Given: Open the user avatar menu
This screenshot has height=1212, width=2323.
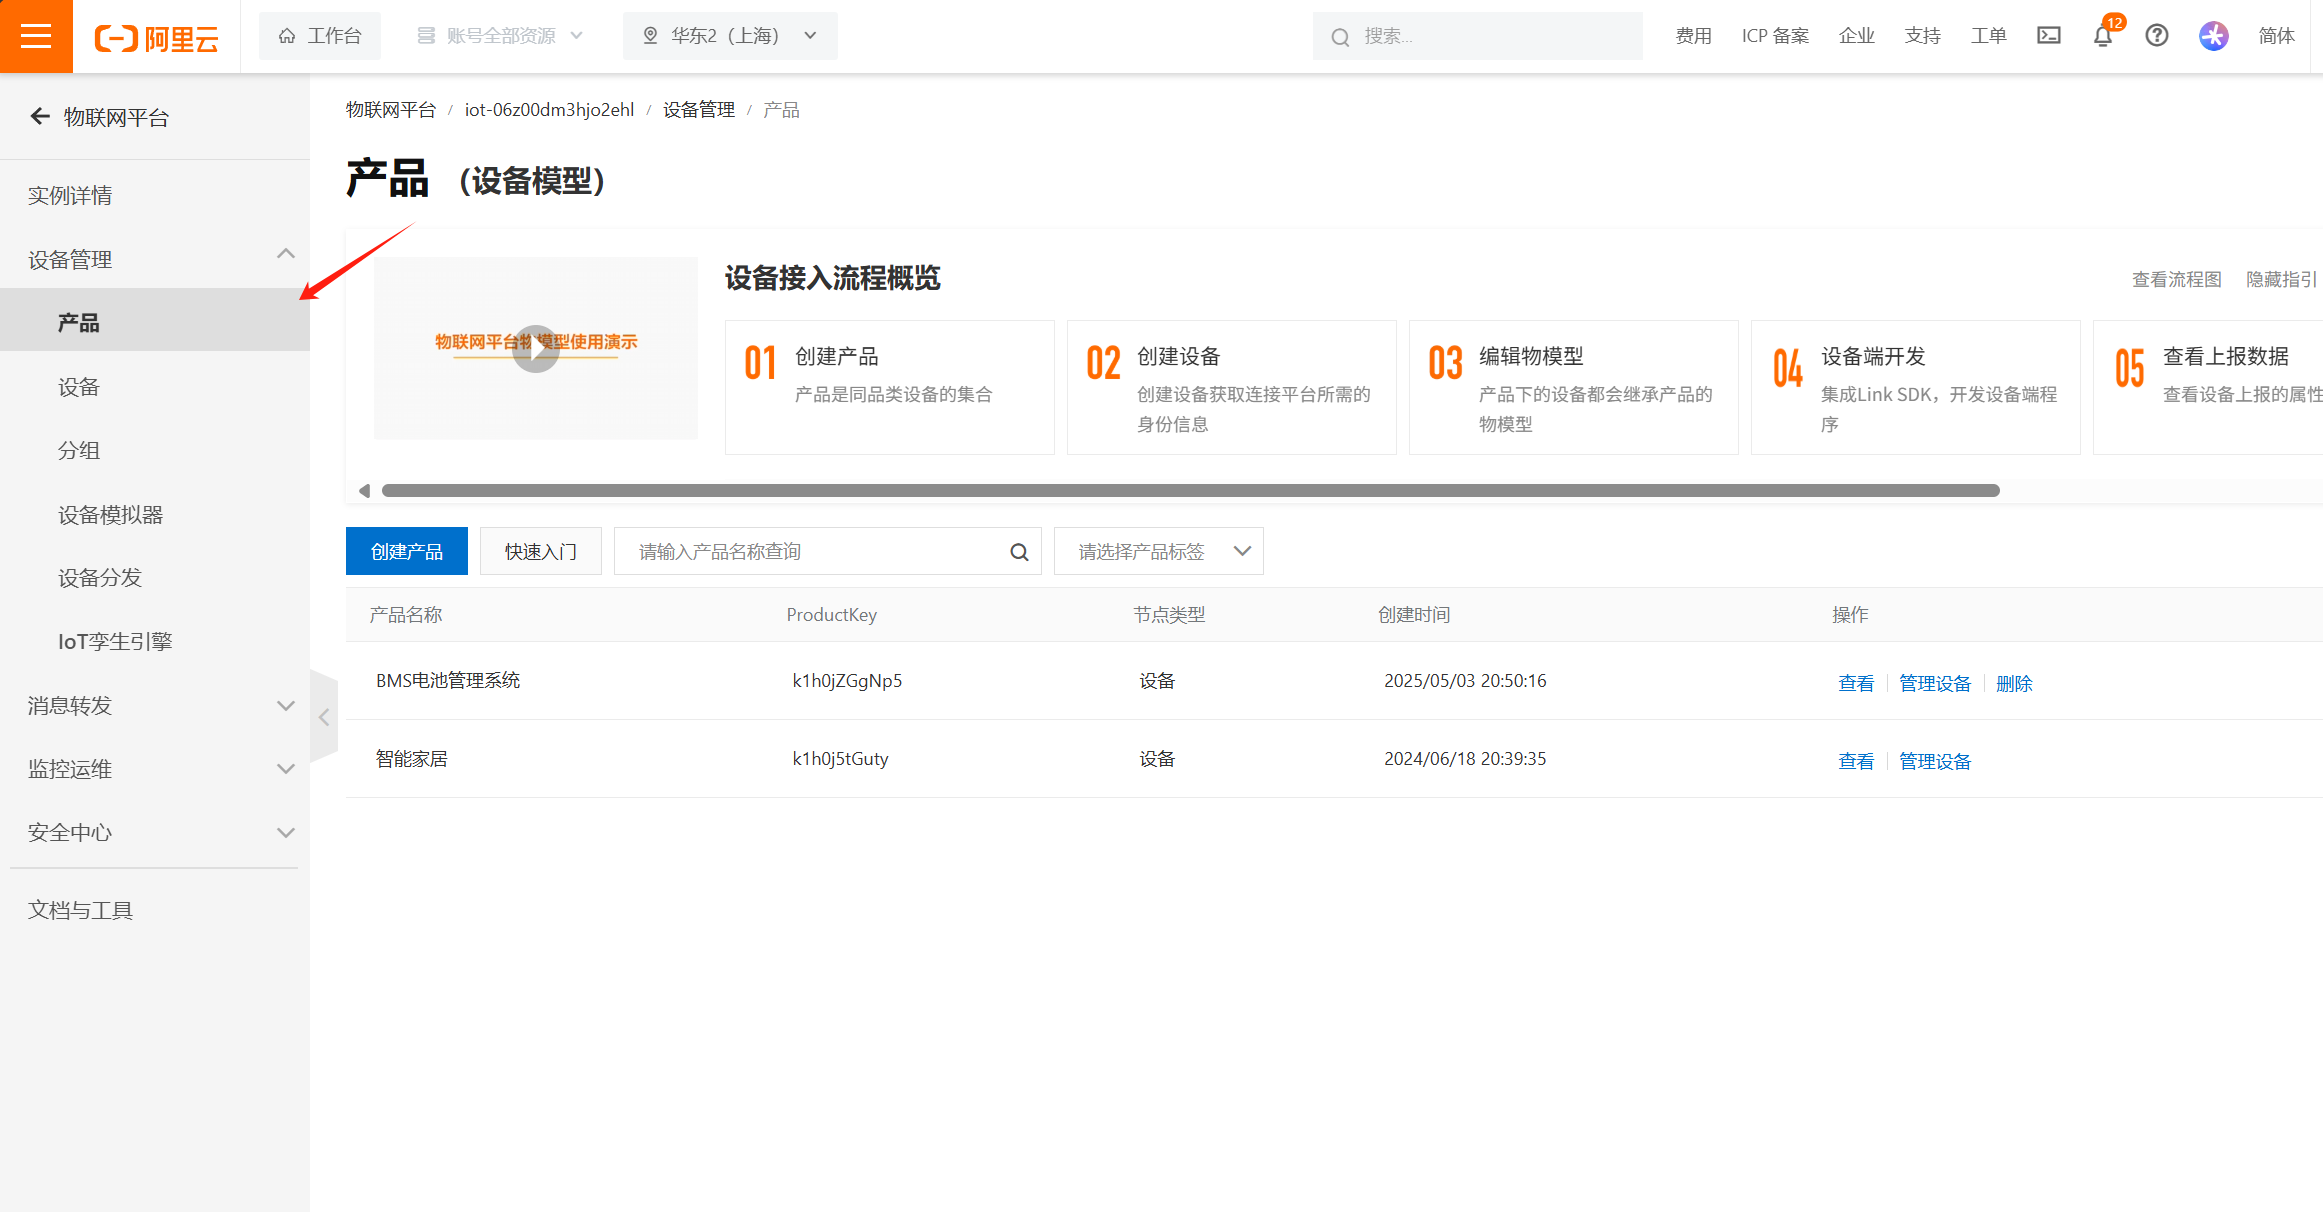Looking at the screenshot, I should (x=2213, y=36).
